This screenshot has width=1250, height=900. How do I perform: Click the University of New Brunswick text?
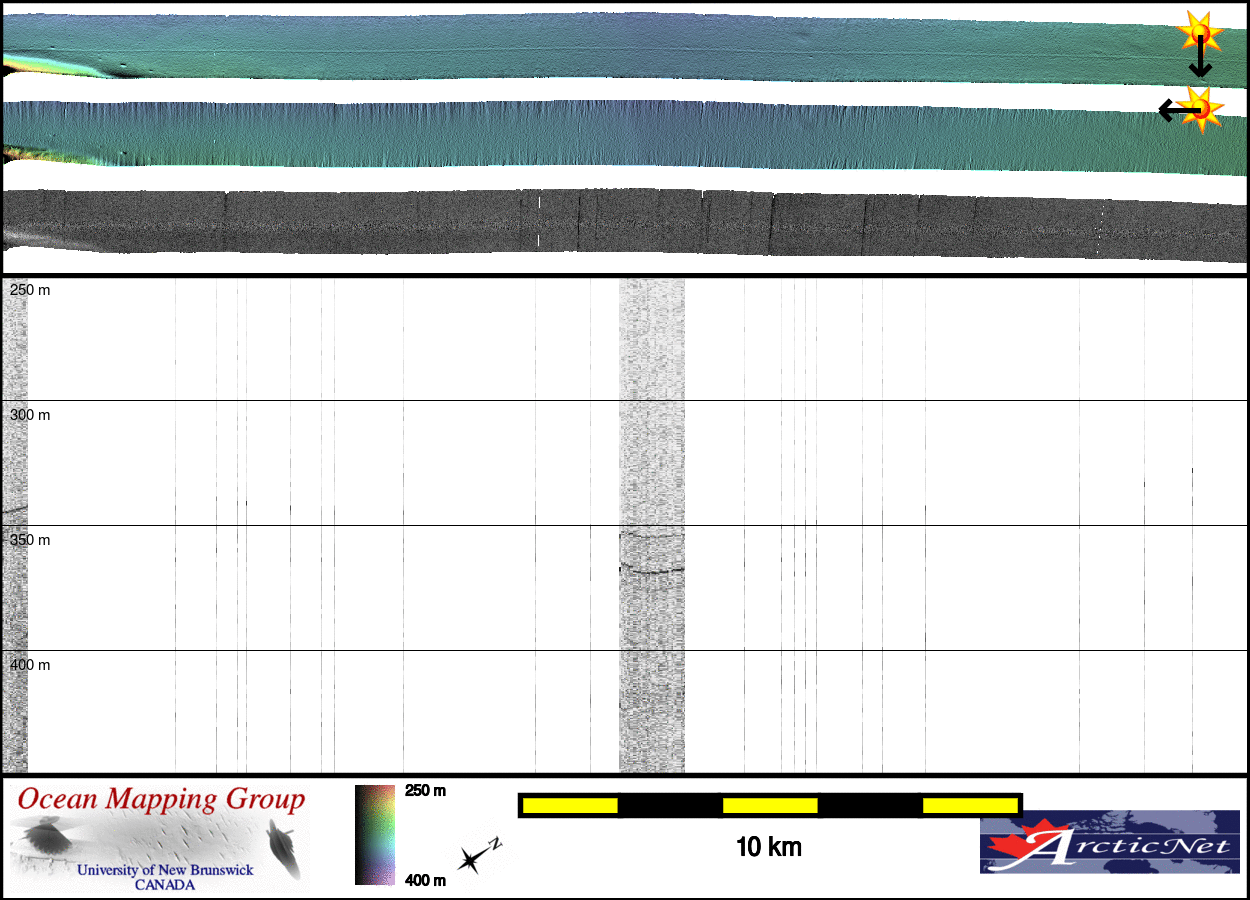pos(165,870)
